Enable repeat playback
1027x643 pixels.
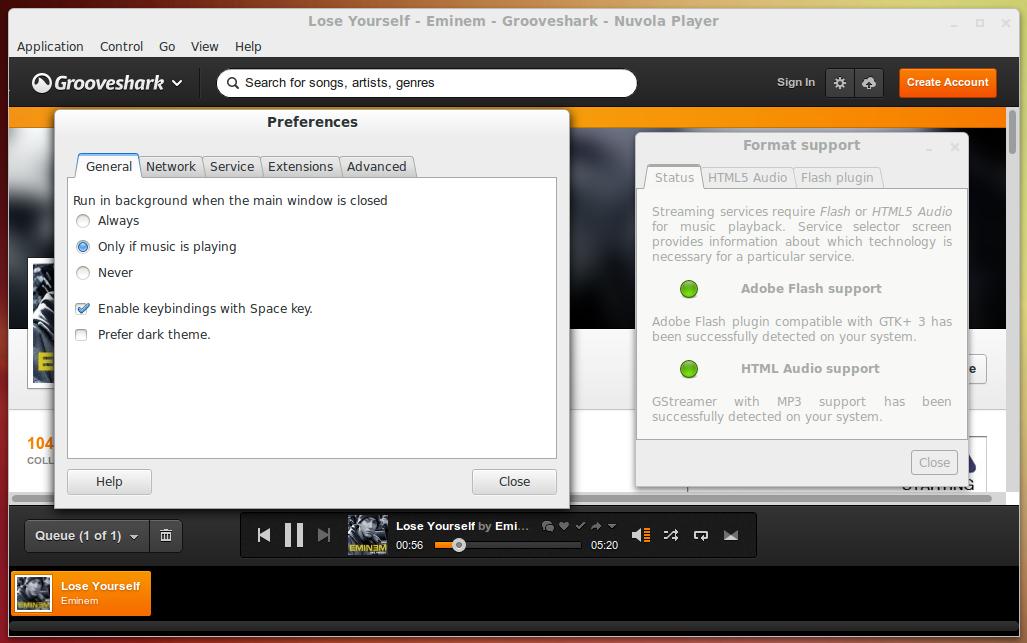click(701, 536)
